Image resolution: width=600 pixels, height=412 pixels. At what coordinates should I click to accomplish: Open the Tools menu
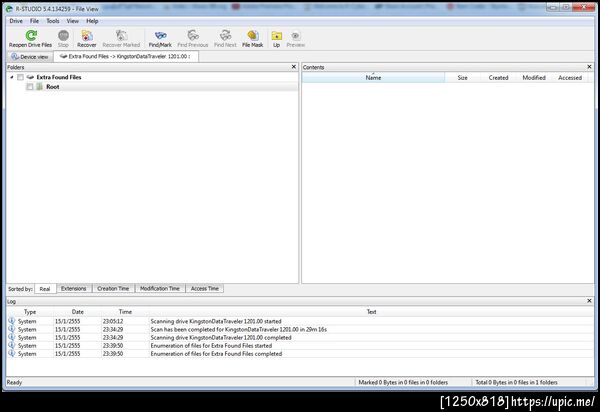(x=53, y=21)
